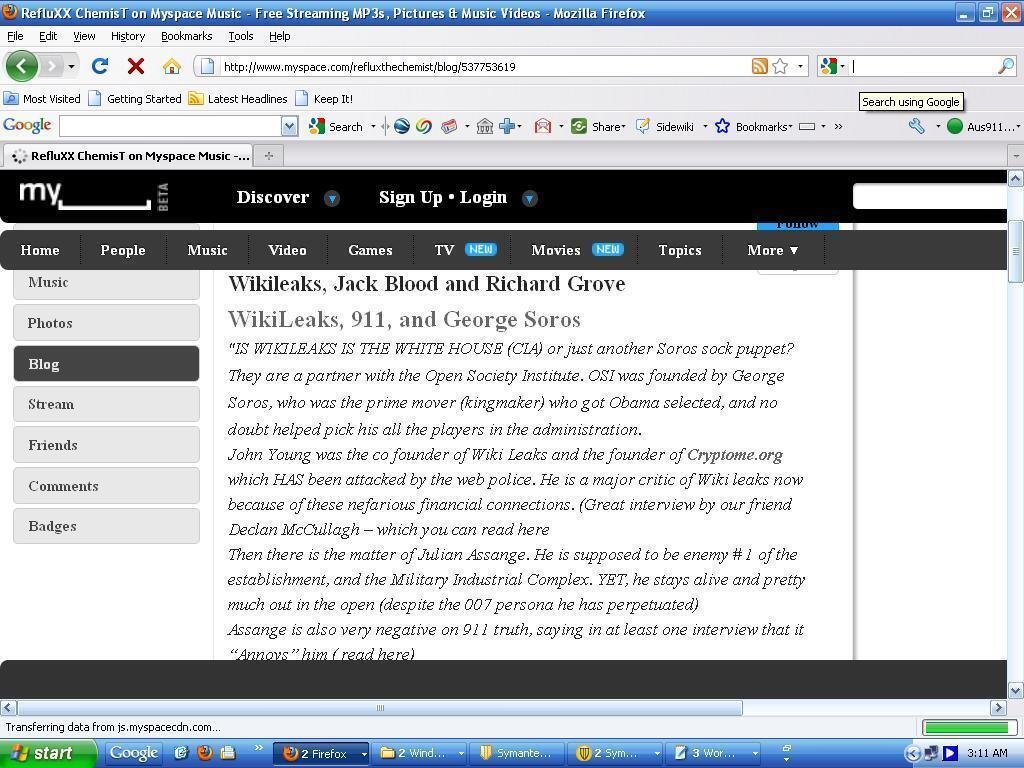Select the RefluXX ChemisT on Myspace Music tab

pyautogui.click(x=128, y=155)
